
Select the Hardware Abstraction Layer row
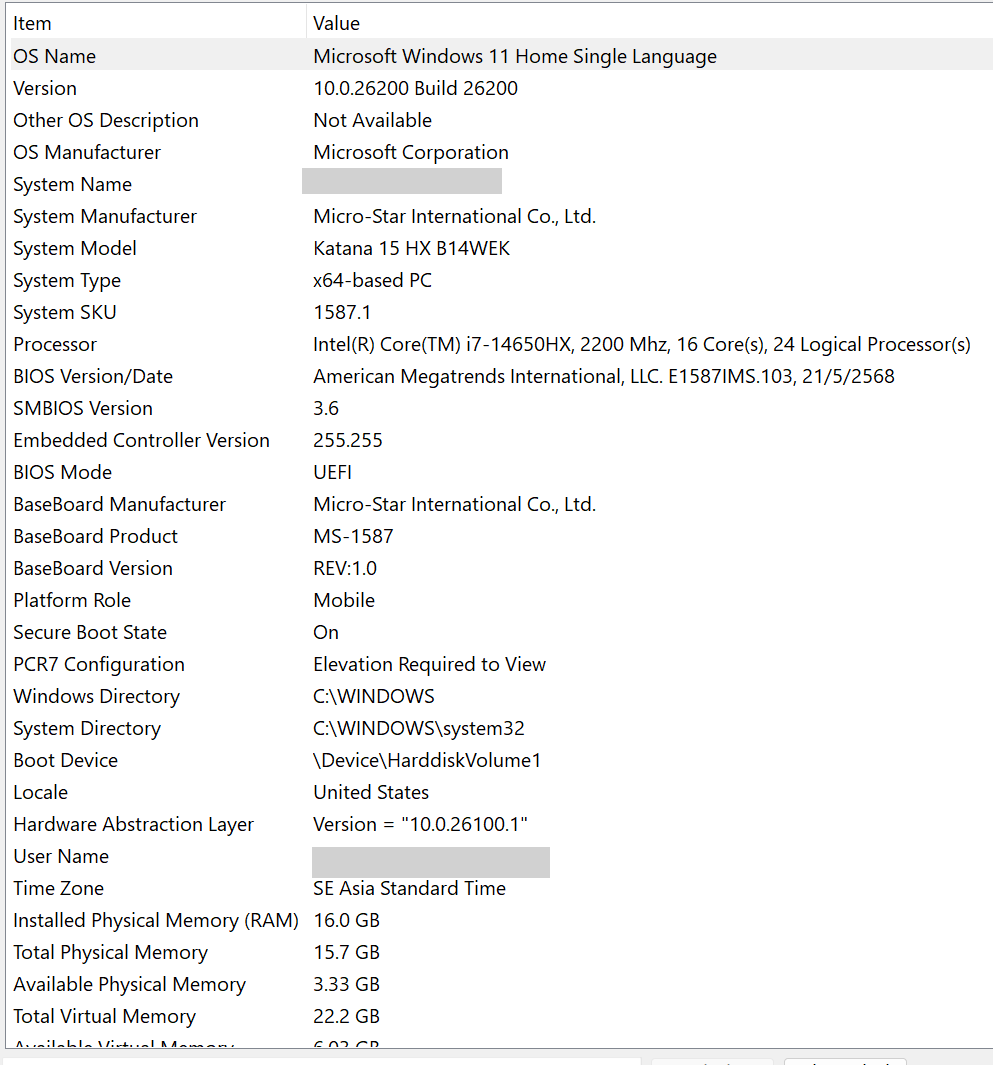(501, 824)
